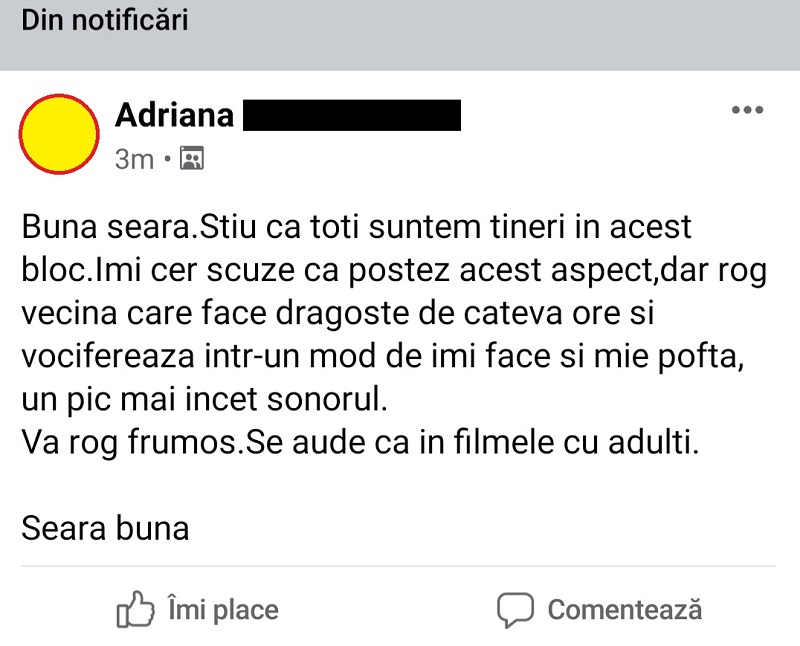Viewport: 800px width, 646px height.
Task: Click the 3m timestamp link
Action: click(x=135, y=158)
